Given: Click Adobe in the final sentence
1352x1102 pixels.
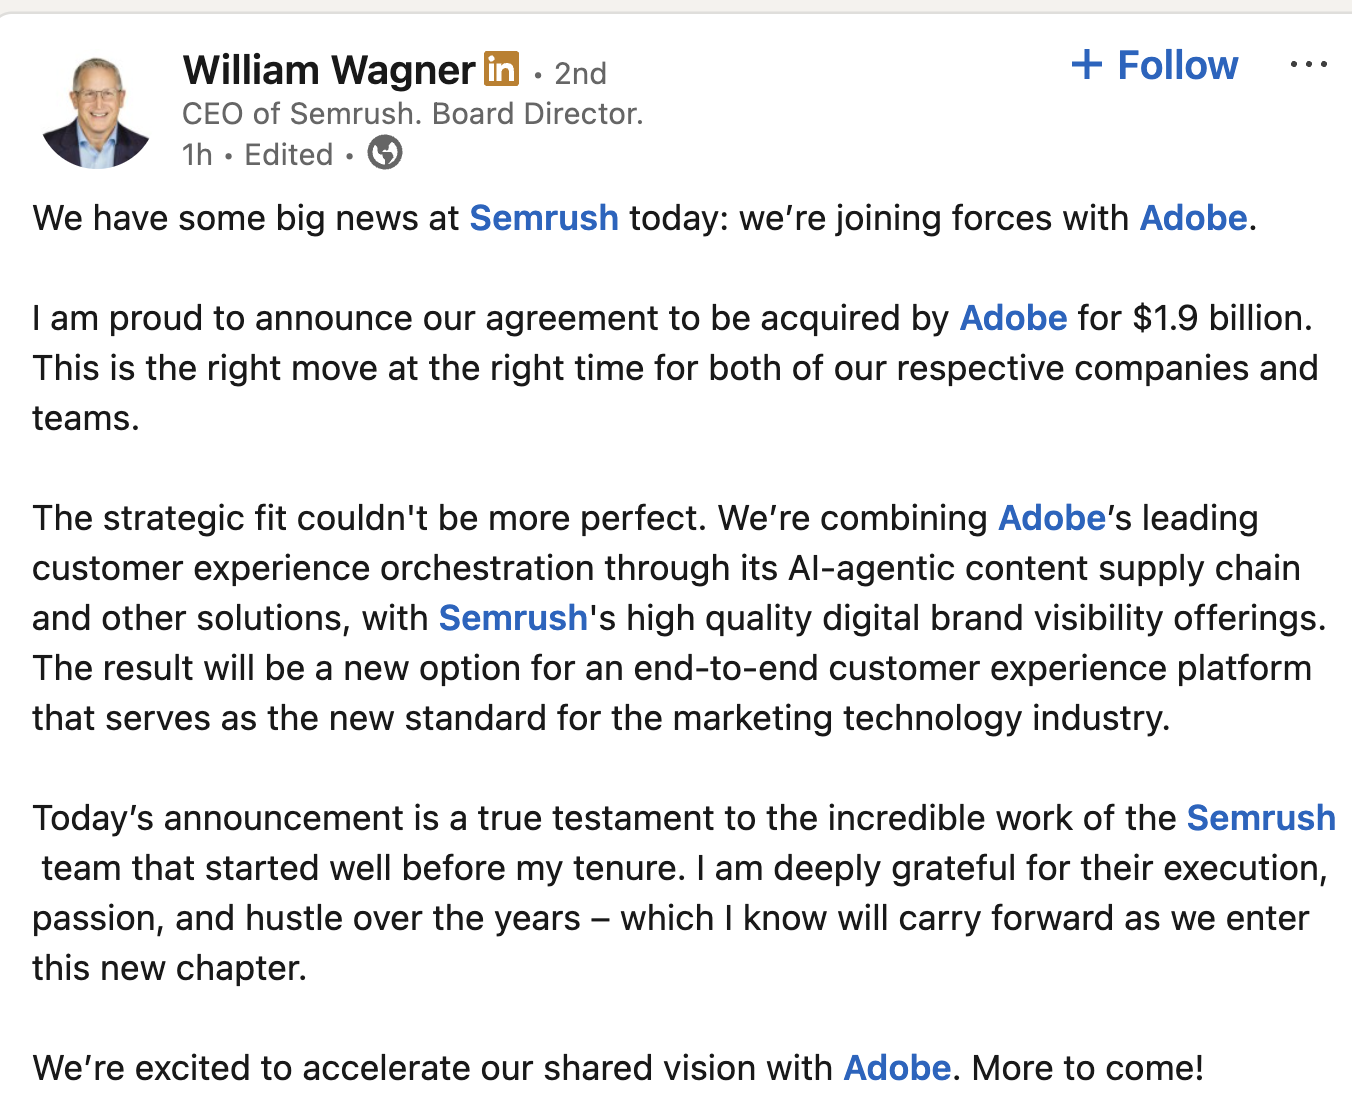Looking at the screenshot, I should (x=896, y=1068).
